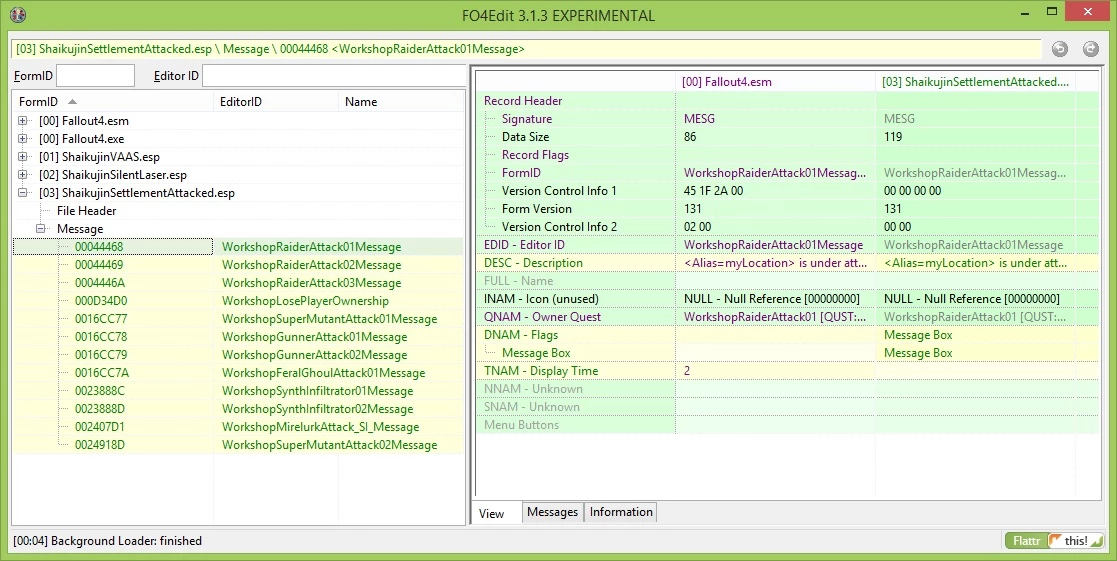
Task: Select record 002407D1 WorkshopMirelurkAttack_SI_Message
Action: pyautogui.click(x=238, y=426)
